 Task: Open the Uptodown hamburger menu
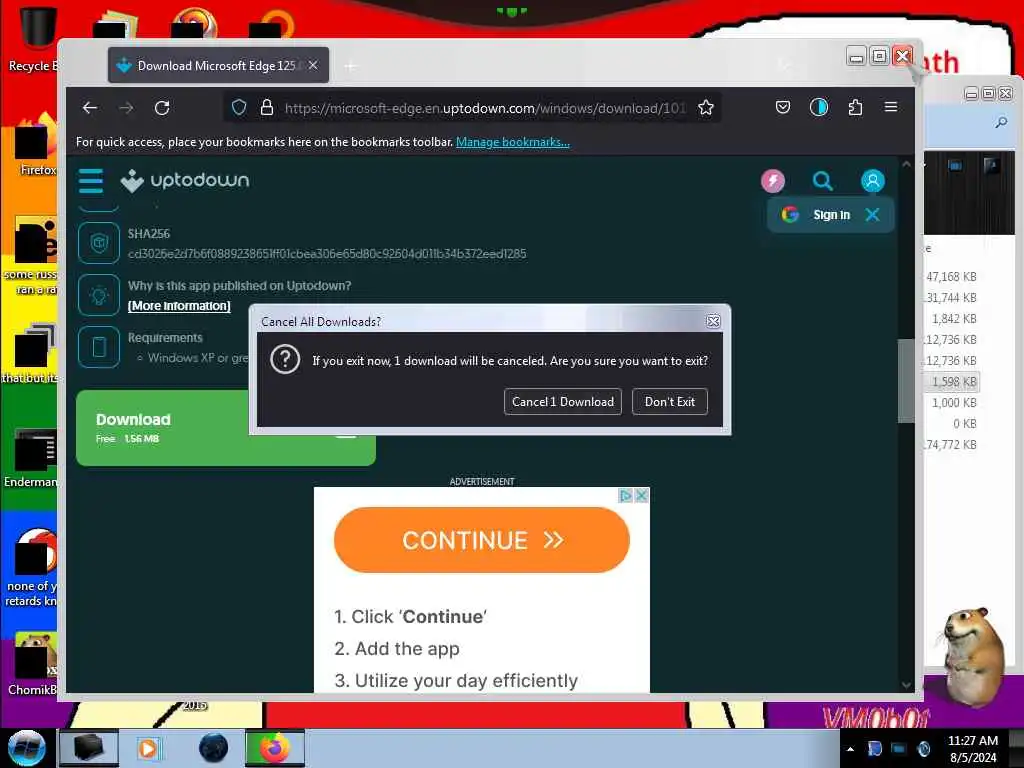pos(91,181)
